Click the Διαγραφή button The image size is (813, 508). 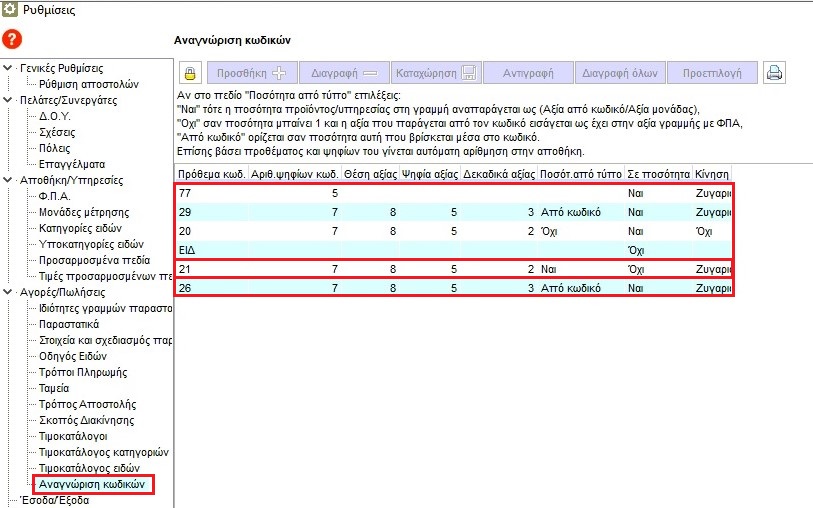pyautogui.click(x=344, y=73)
